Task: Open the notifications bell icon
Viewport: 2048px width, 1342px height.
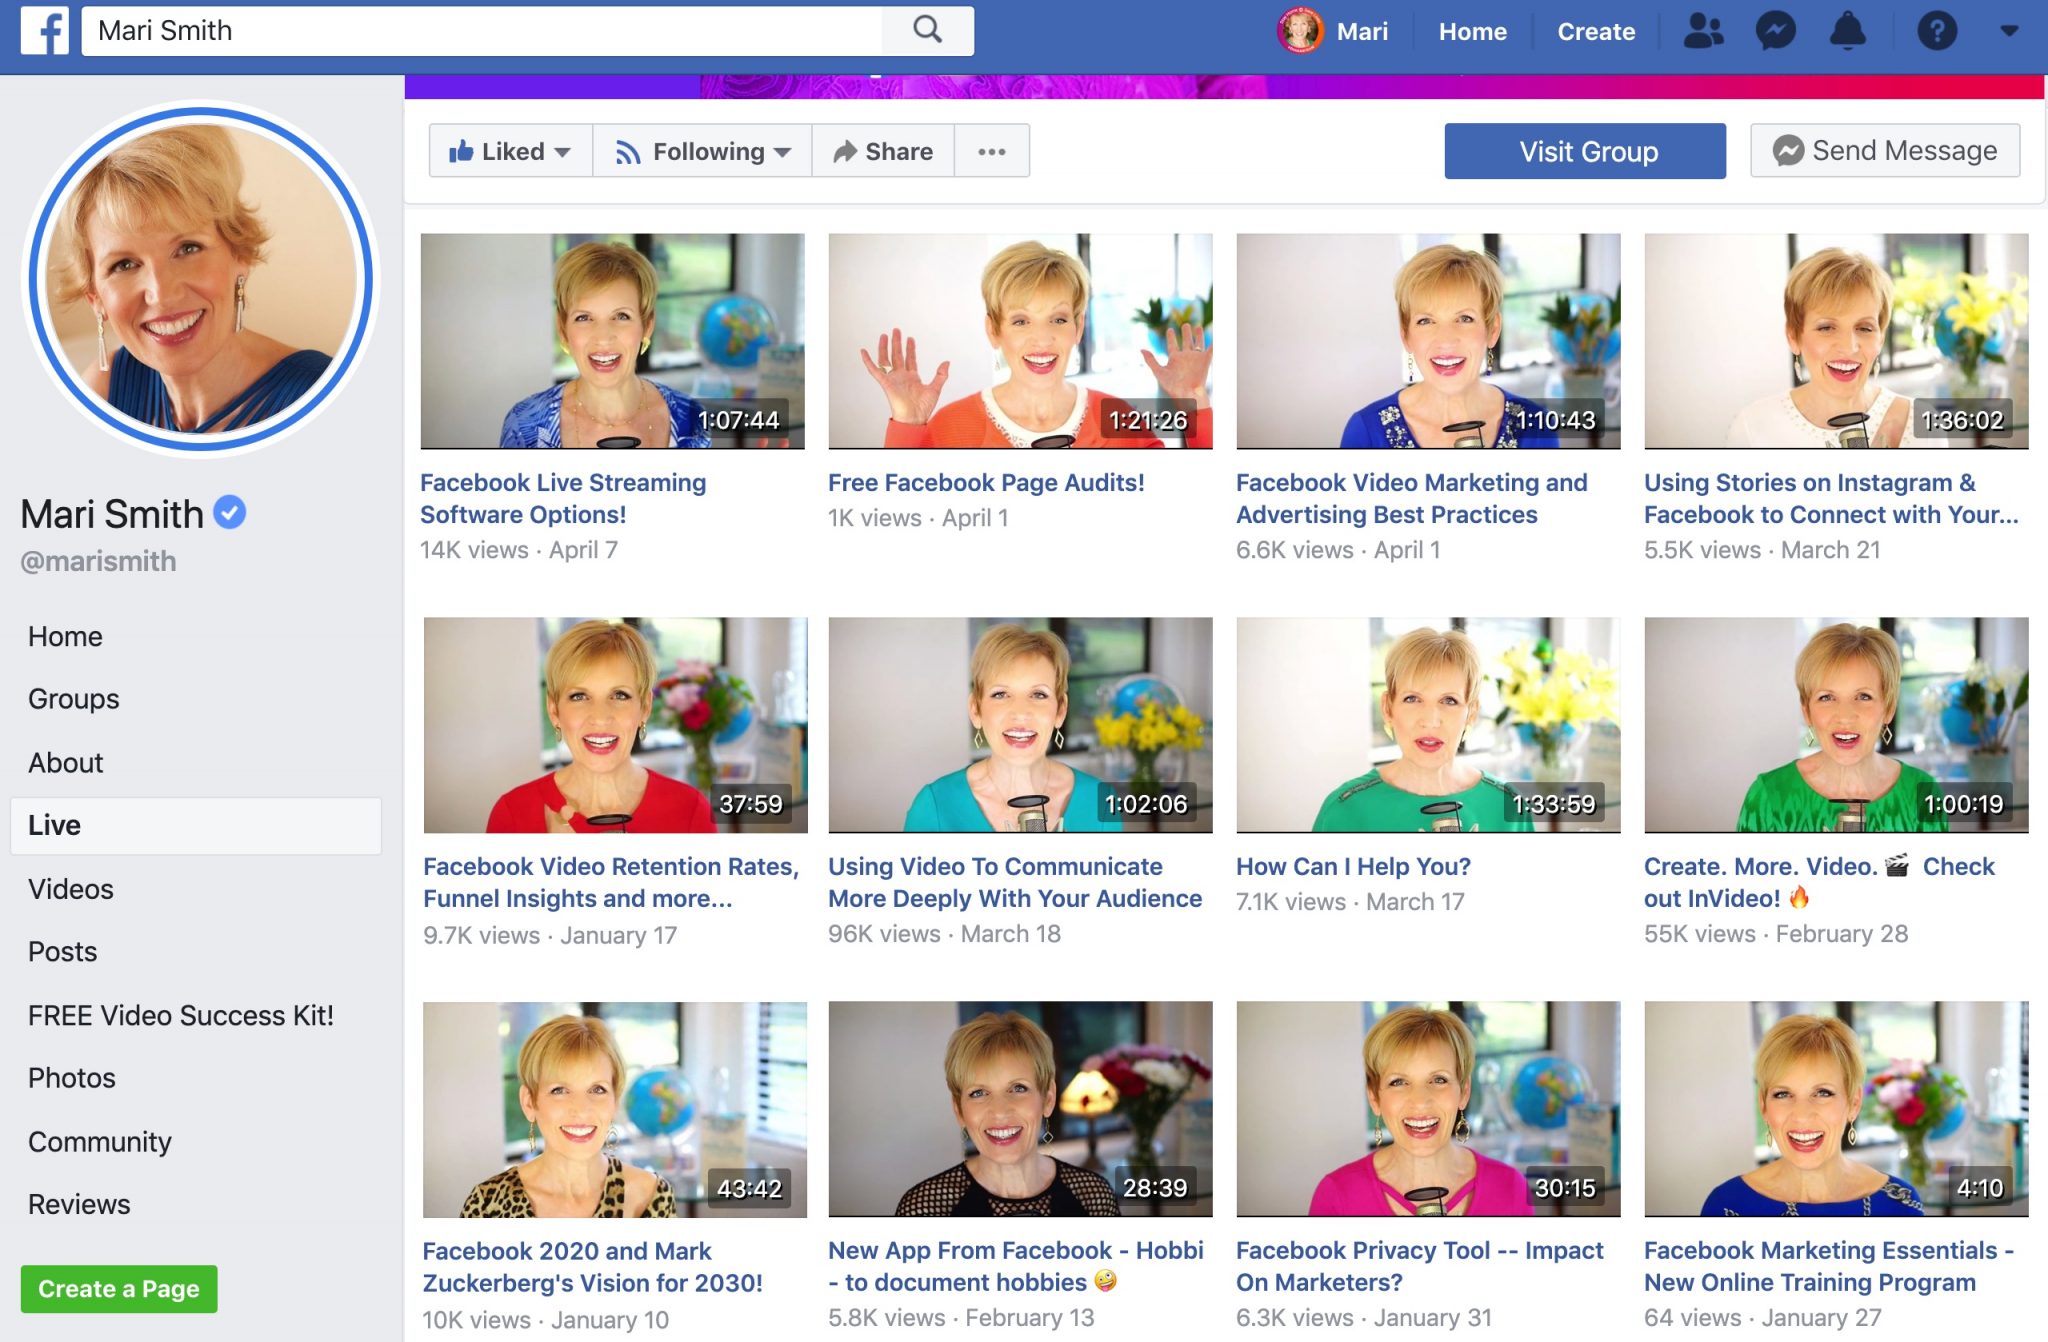Action: [x=1847, y=31]
